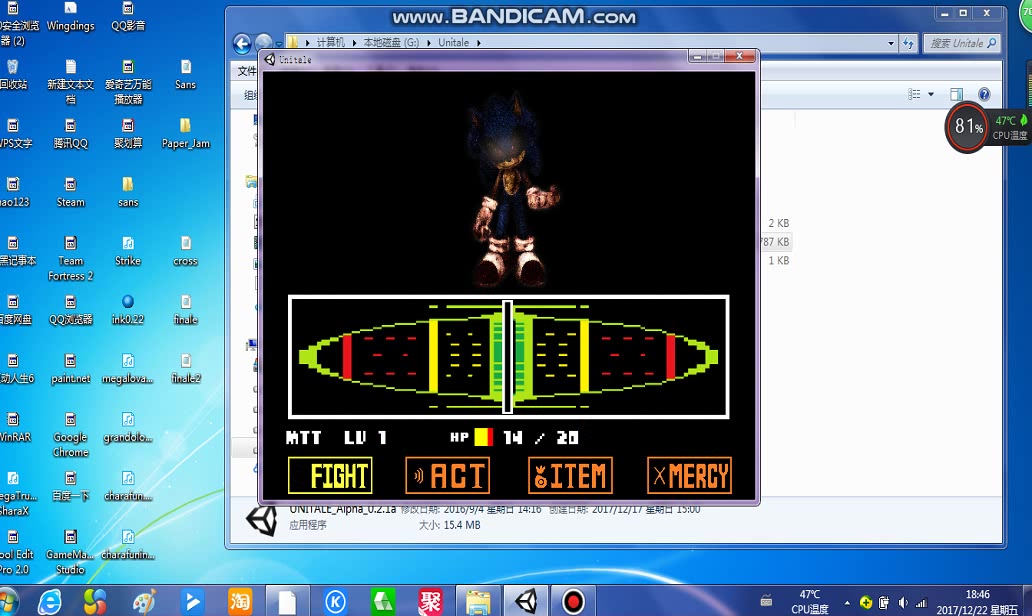The height and width of the screenshot is (616, 1032).
Task: Open the Wingdings desktop icon
Action: click(70, 17)
